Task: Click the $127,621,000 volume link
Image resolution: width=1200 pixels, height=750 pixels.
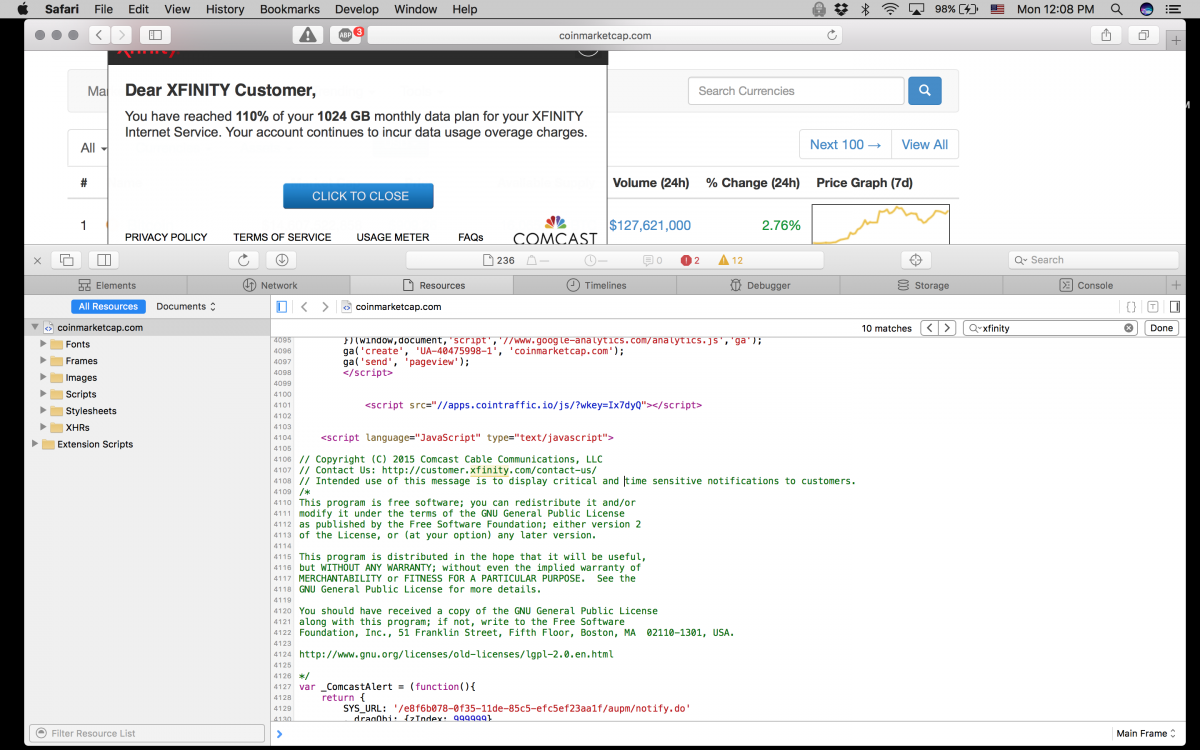Action: 650,225
